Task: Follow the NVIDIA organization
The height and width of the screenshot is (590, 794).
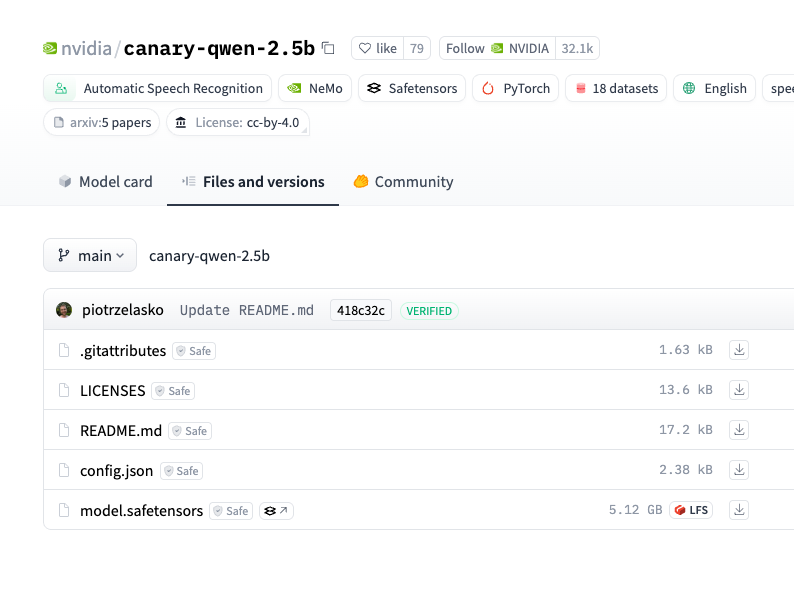Action: tap(497, 48)
